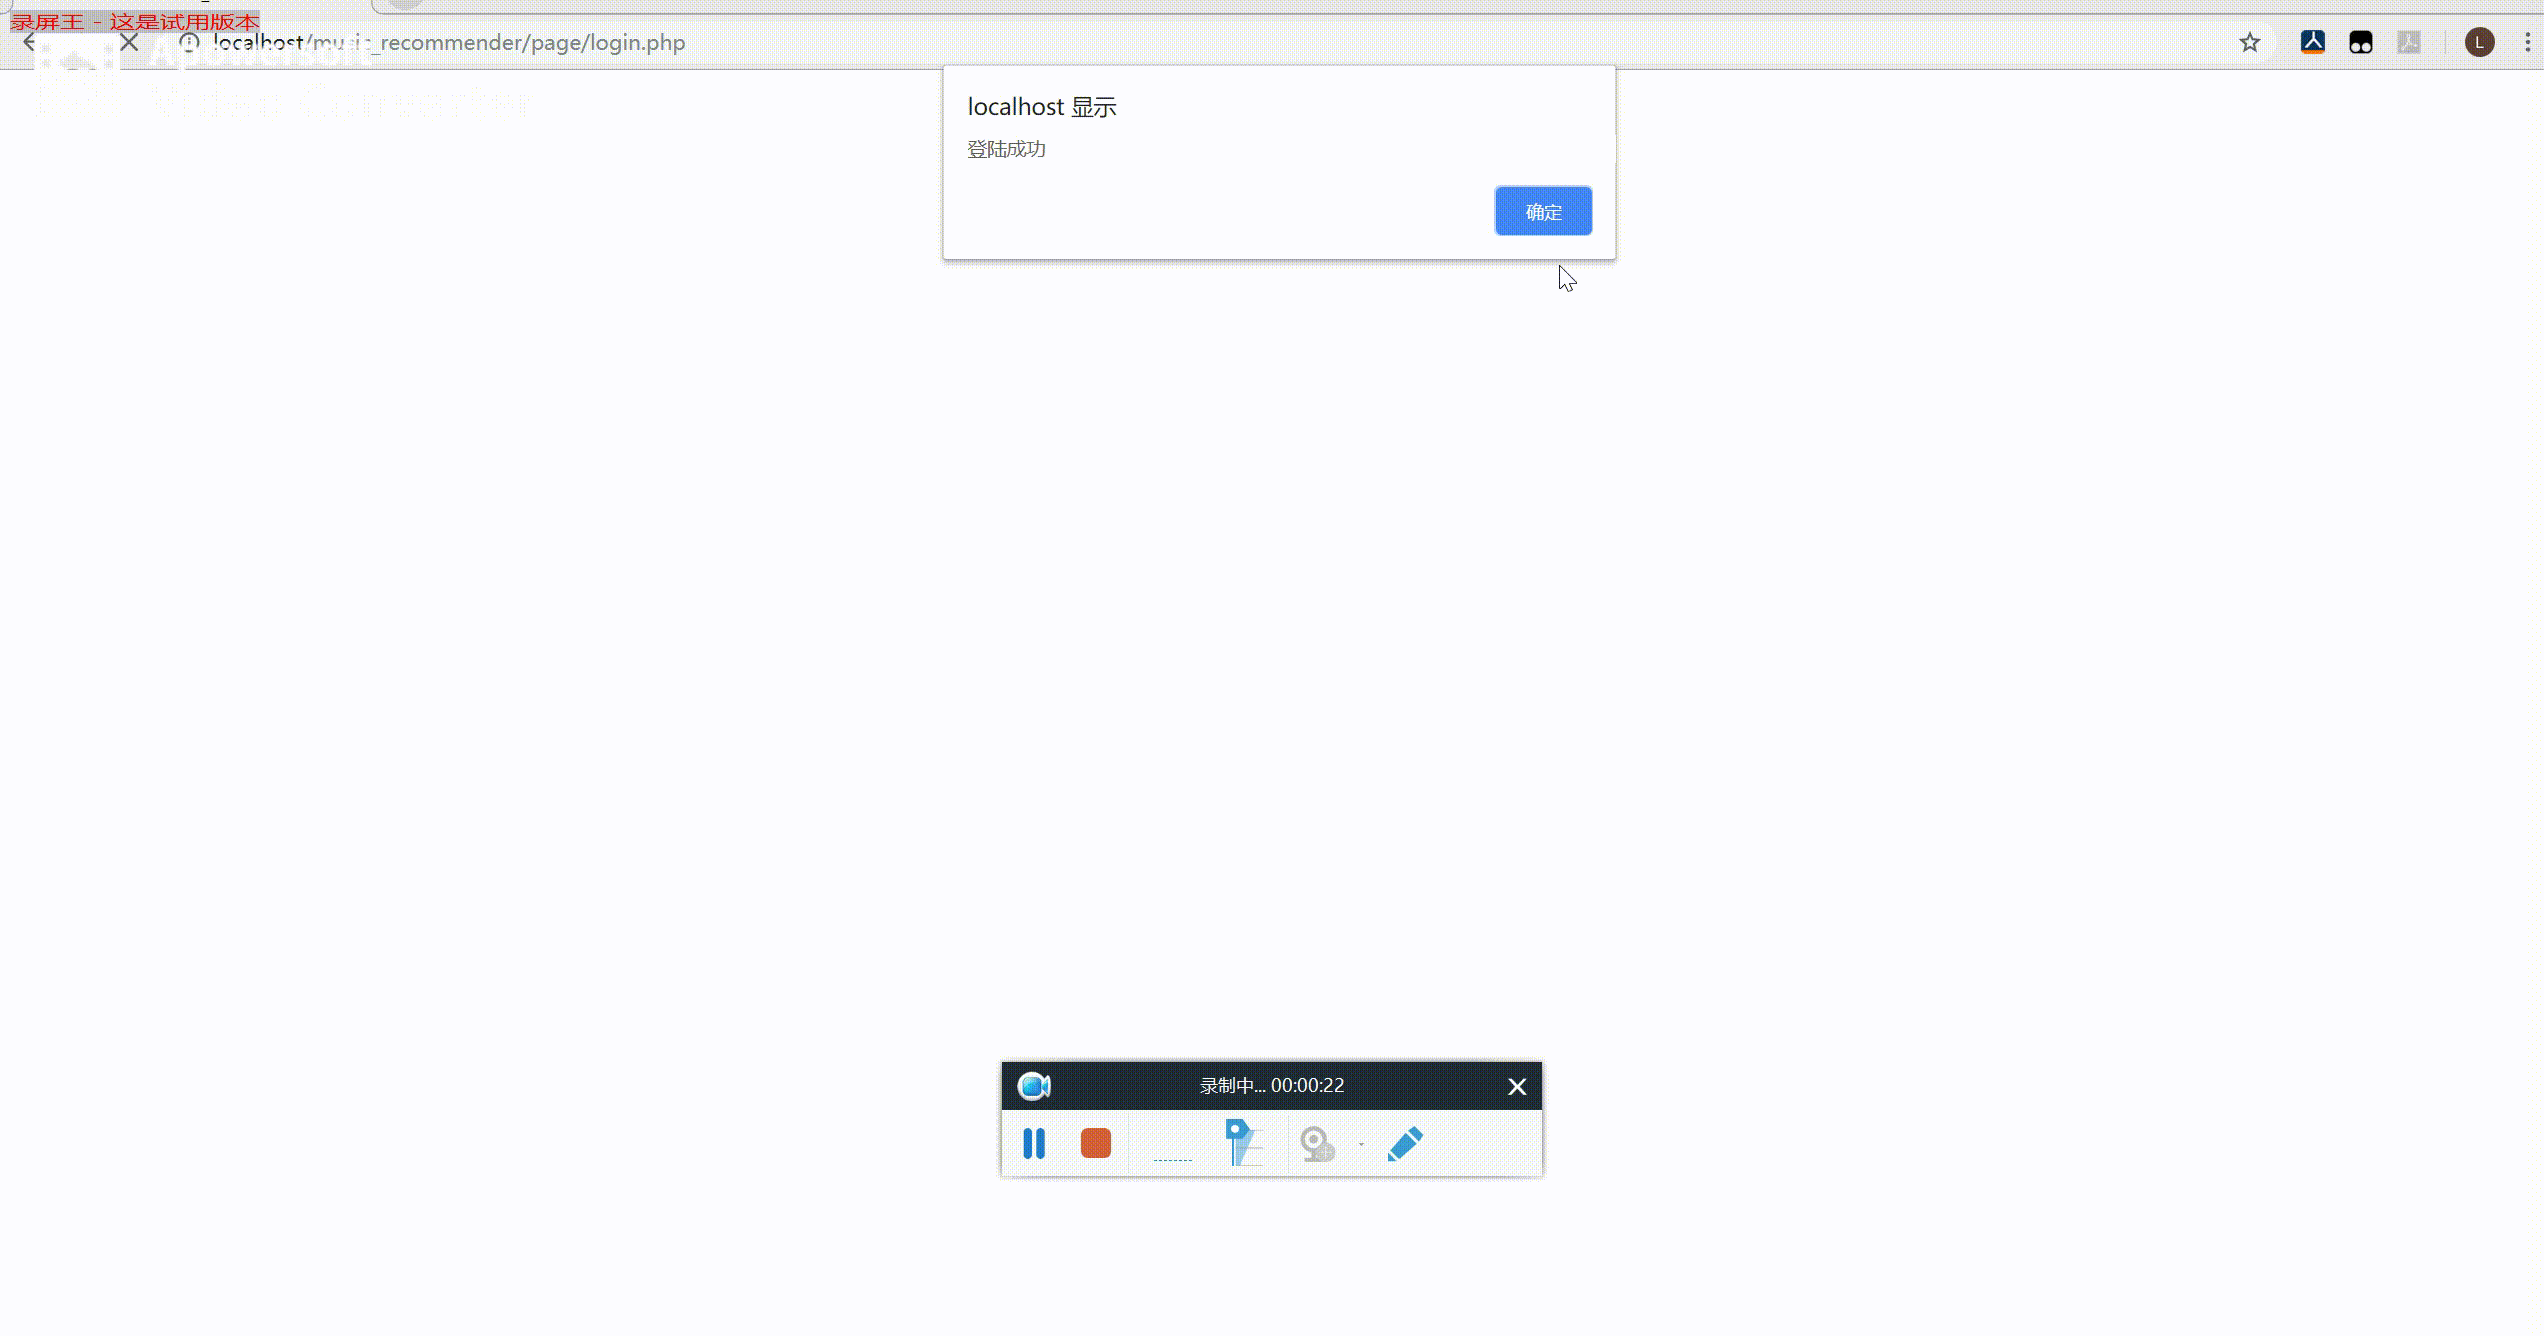Click the greyed-out PDF extension icon
Viewport: 2544px width, 1336px height.
pyautogui.click(x=2409, y=42)
